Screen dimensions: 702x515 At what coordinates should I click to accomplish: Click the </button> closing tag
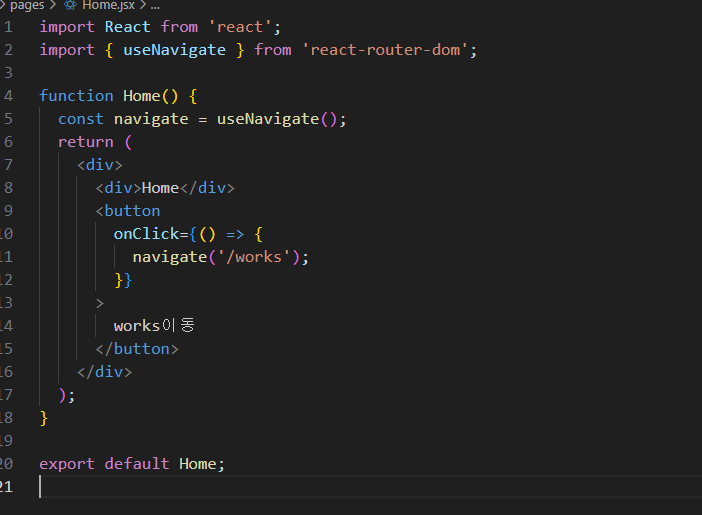click(x=137, y=349)
